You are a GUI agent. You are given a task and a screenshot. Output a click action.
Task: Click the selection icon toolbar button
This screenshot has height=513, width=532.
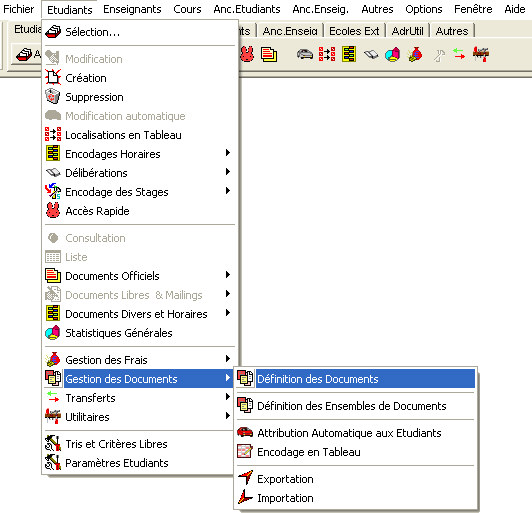(24, 54)
